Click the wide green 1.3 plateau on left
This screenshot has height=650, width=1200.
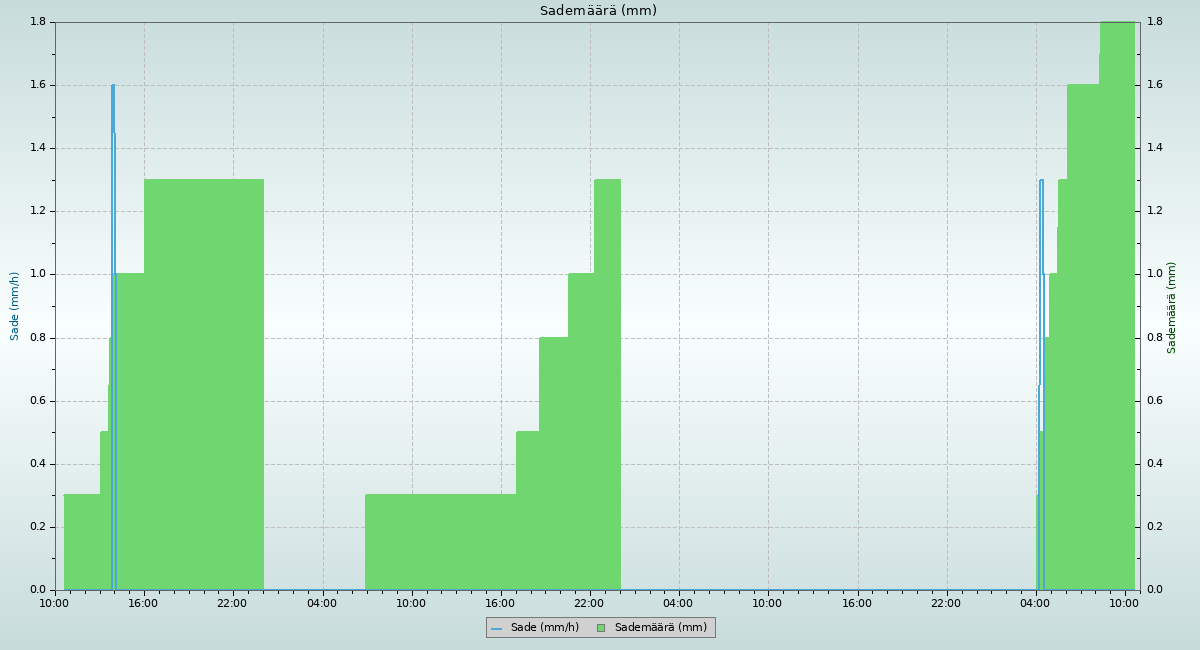click(204, 380)
